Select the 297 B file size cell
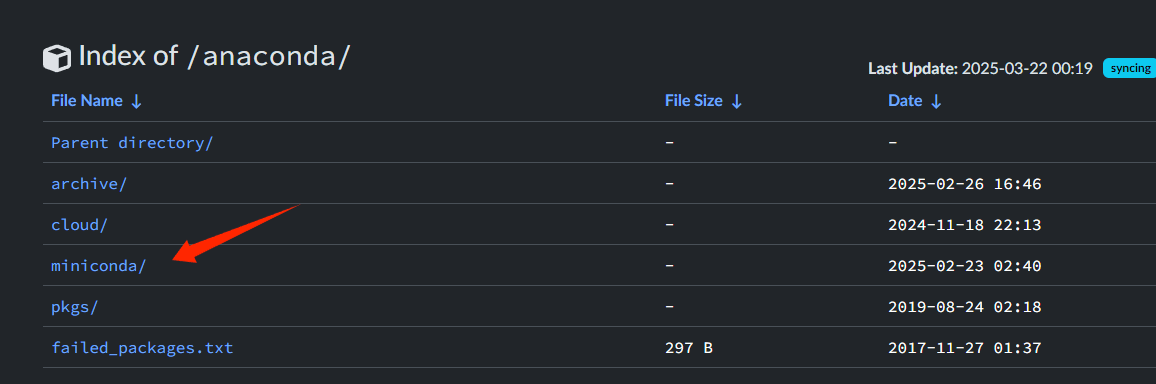 (689, 348)
